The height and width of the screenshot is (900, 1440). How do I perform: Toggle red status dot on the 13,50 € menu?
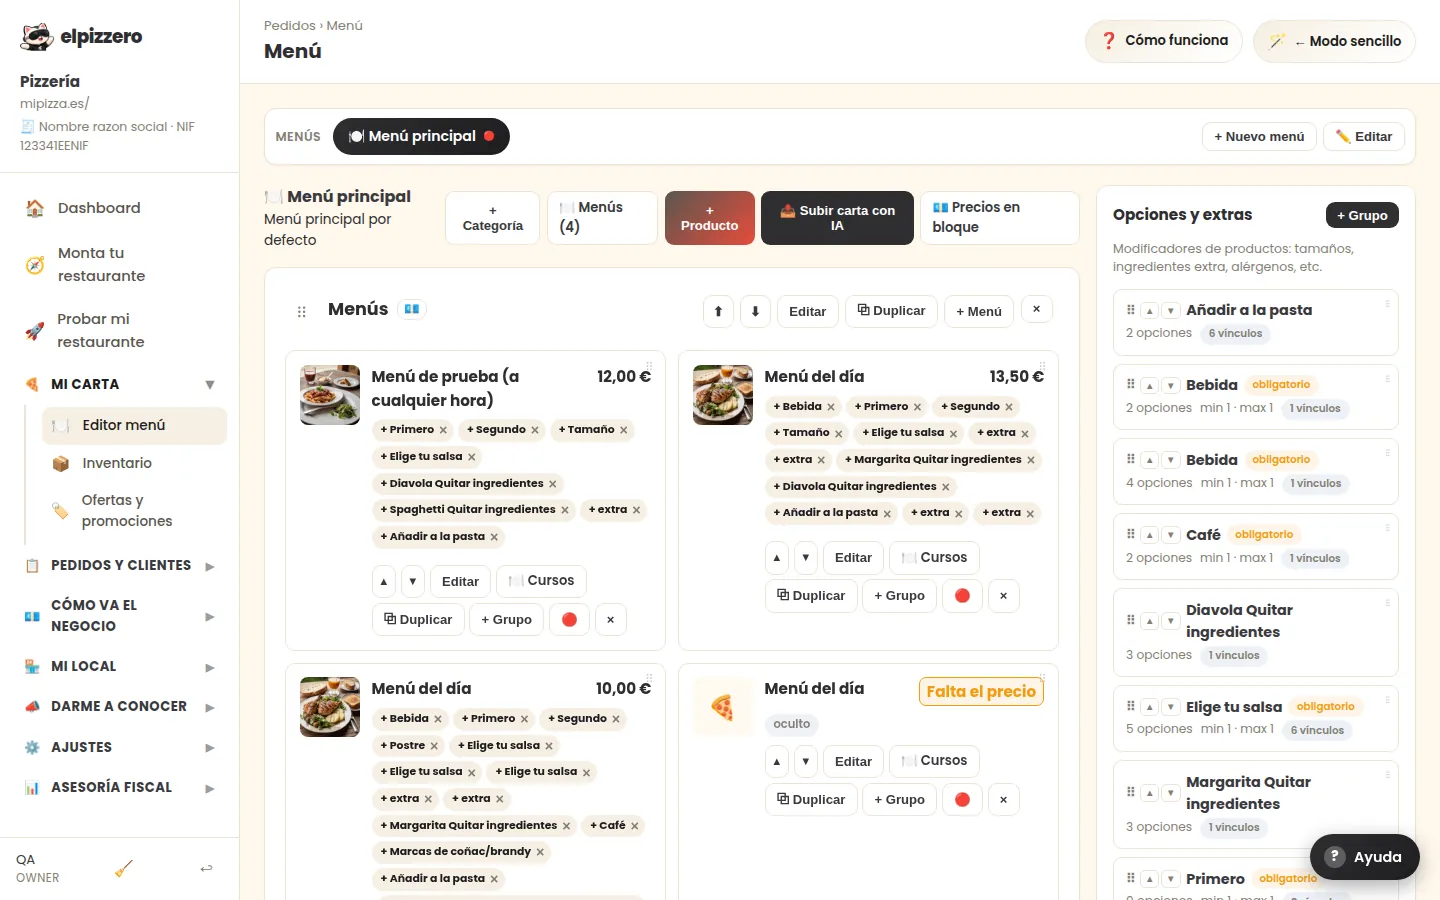(x=962, y=596)
